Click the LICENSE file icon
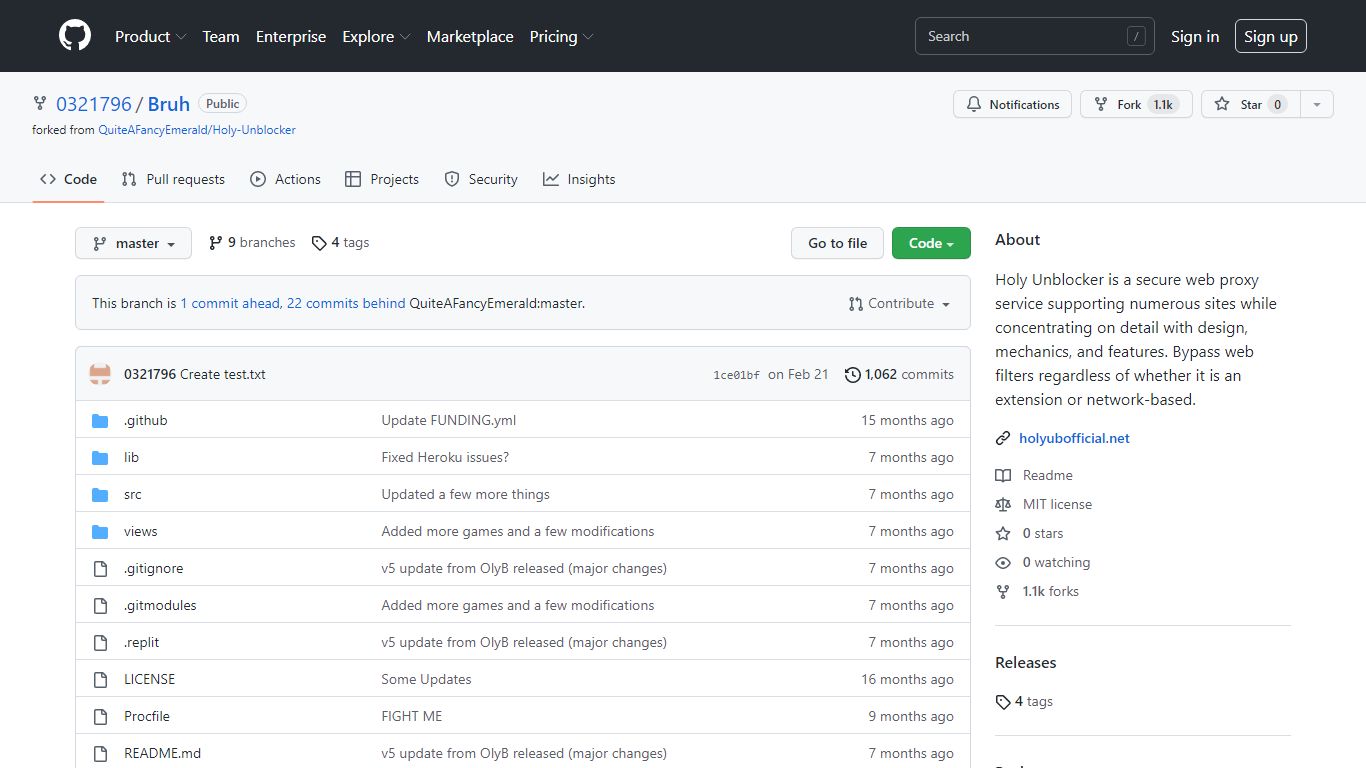Screen dimensions: 1366x768 pyautogui.click(x=100, y=679)
